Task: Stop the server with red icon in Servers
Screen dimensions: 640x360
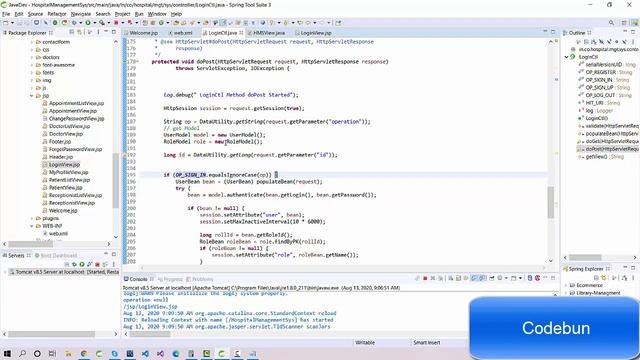Action: [x=97, y=264]
